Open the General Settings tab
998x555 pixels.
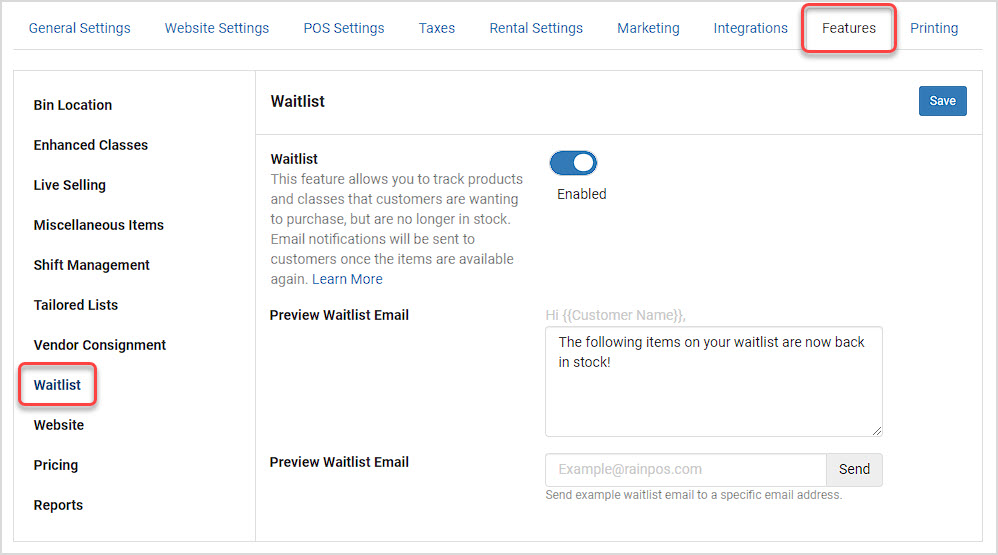pos(80,28)
